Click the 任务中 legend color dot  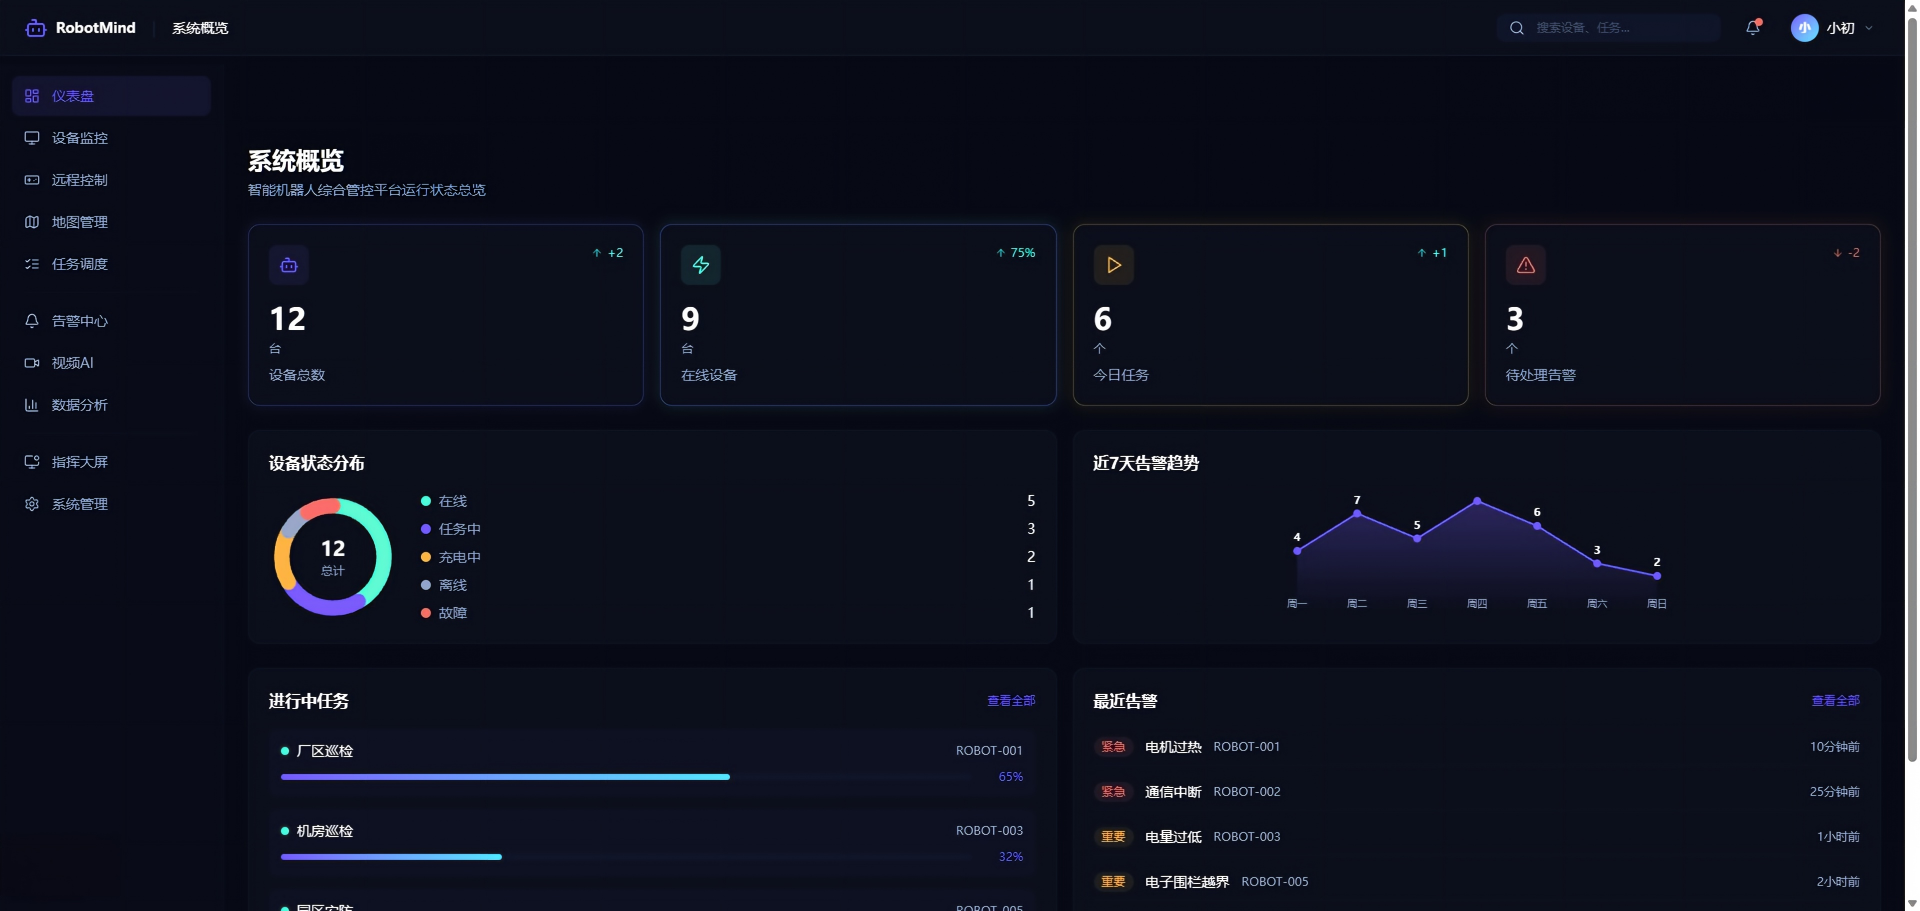(x=426, y=529)
